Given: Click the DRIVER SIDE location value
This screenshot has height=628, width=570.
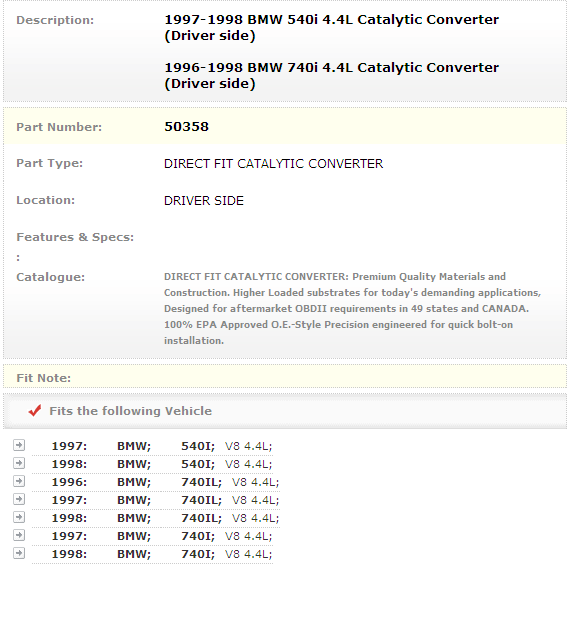Looking at the screenshot, I should 204,200.
